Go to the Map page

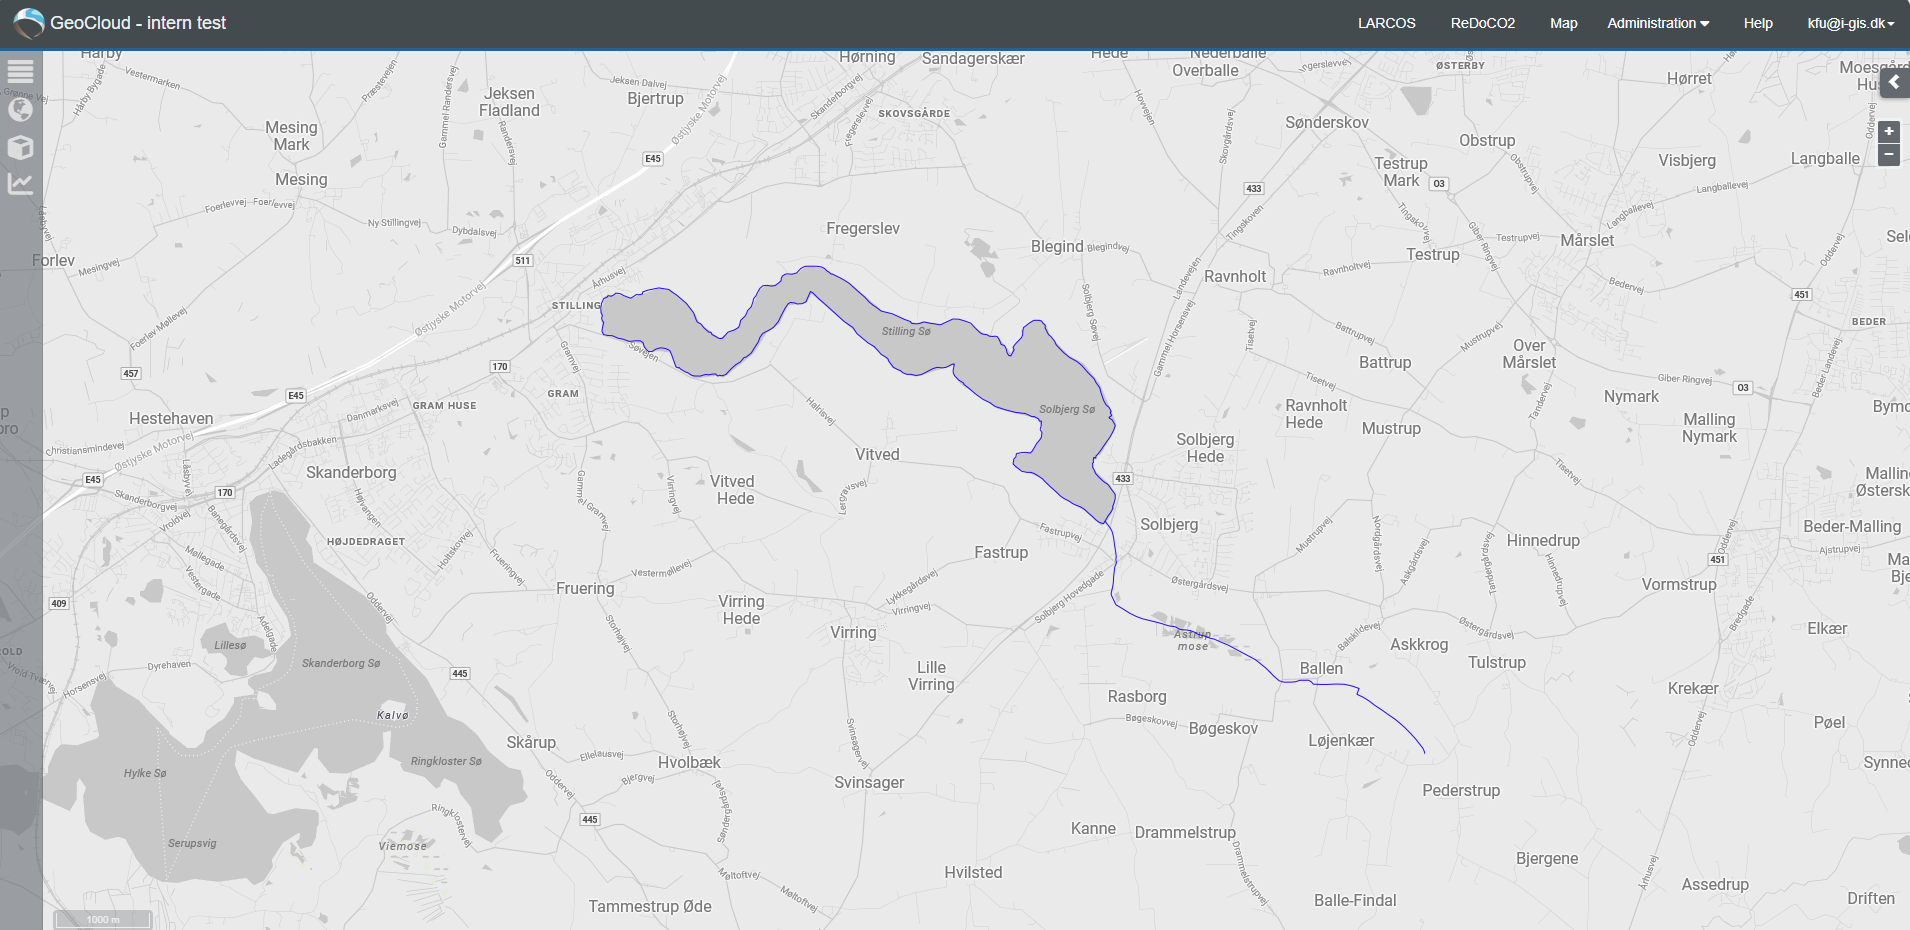1563,23
